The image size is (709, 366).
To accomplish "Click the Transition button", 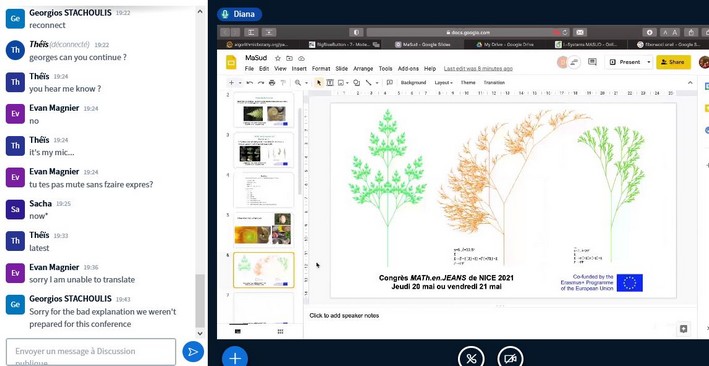I will 494,83.
